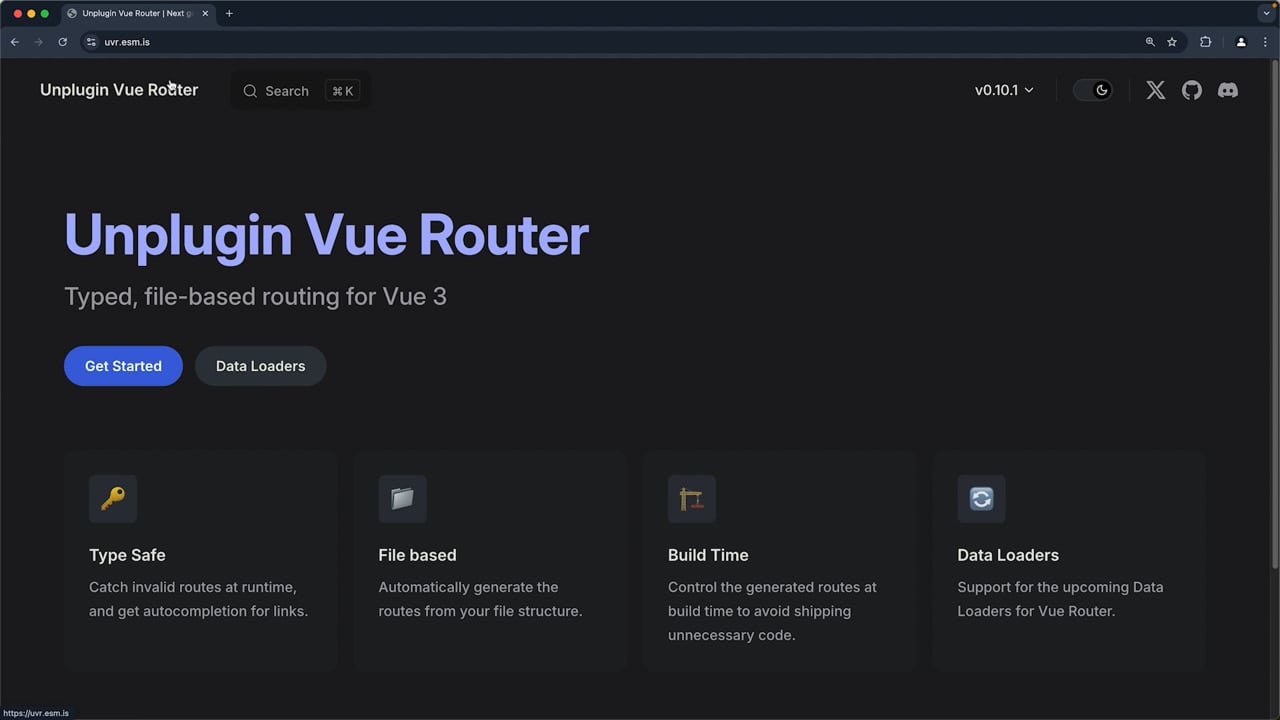Click the File based card heading
The height and width of the screenshot is (720, 1280).
tap(417, 555)
